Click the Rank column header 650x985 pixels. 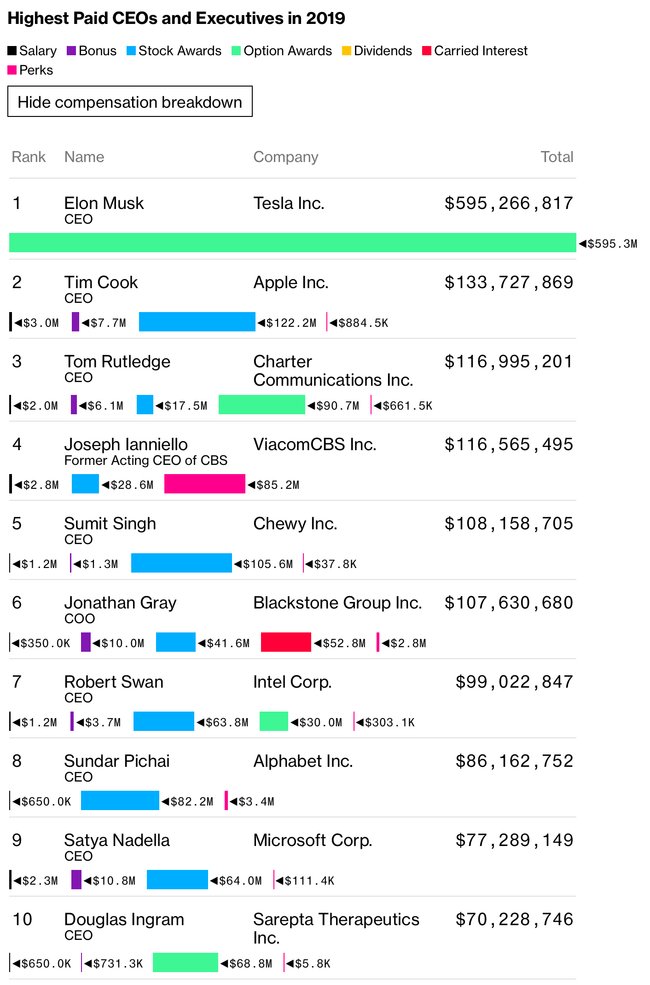click(29, 157)
